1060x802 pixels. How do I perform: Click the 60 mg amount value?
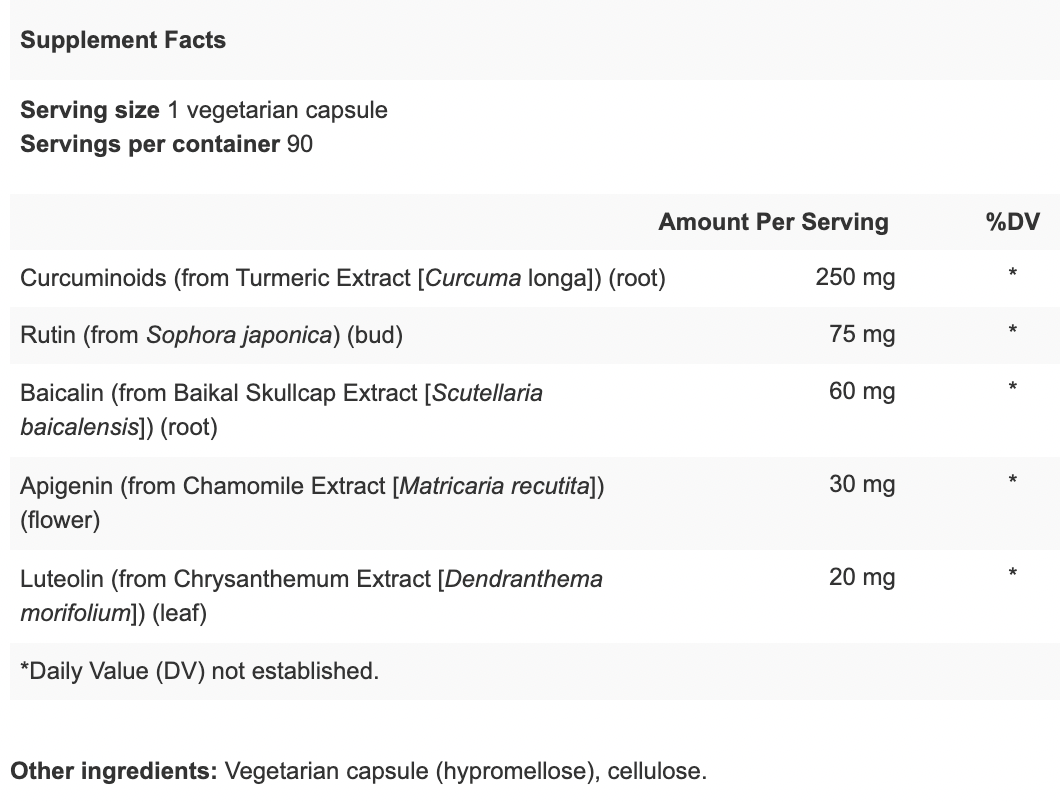(x=862, y=391)
